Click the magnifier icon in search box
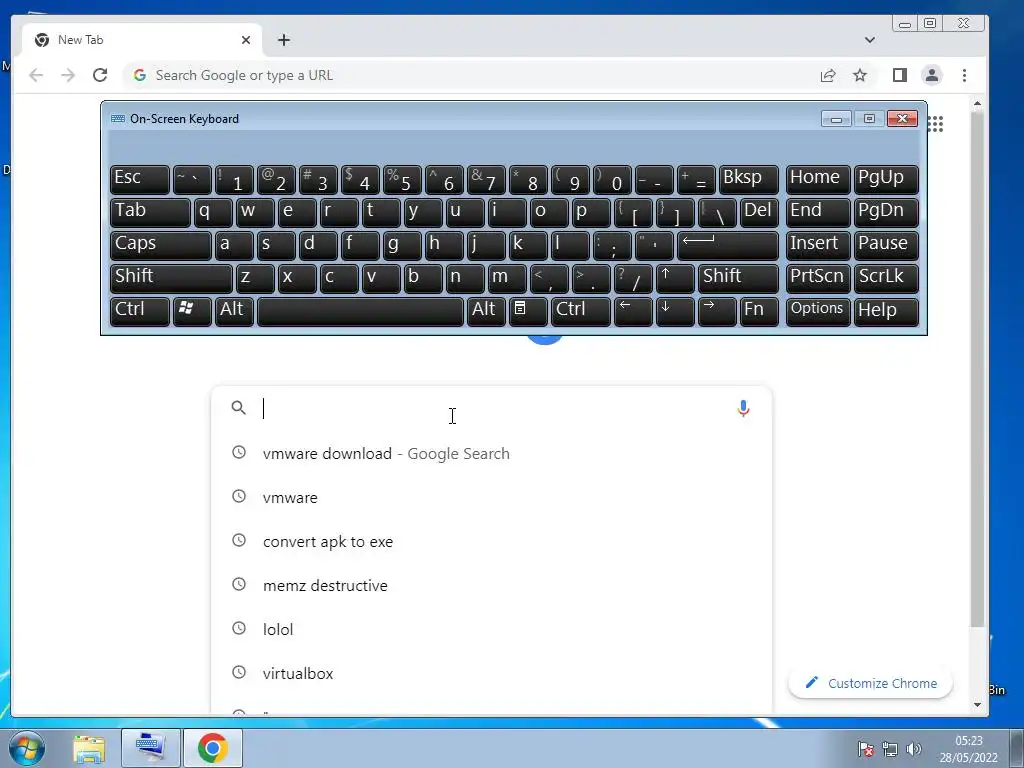Image resolution: width=1024 pixels, height=768 pixels. tap(238, 408)
